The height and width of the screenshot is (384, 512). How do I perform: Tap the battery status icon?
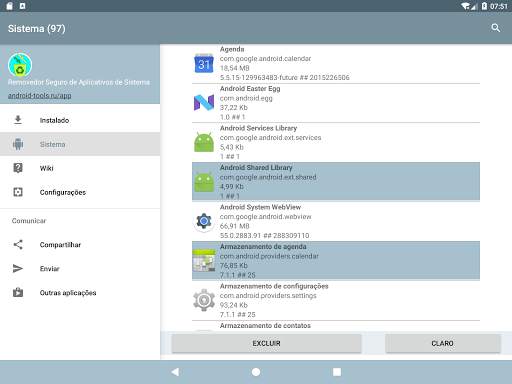pyautogui.click(x=484, y=6)
